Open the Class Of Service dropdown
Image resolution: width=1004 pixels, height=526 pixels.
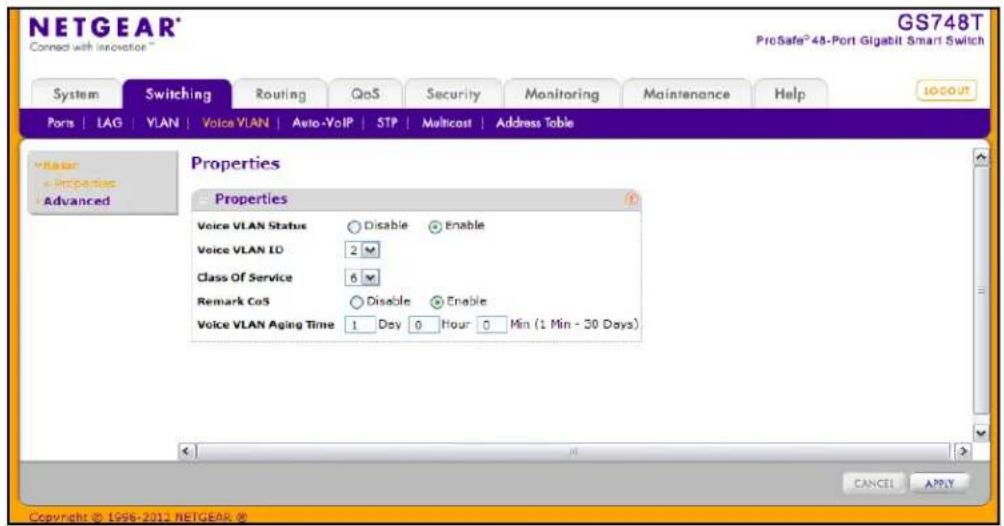pos(362,278)
